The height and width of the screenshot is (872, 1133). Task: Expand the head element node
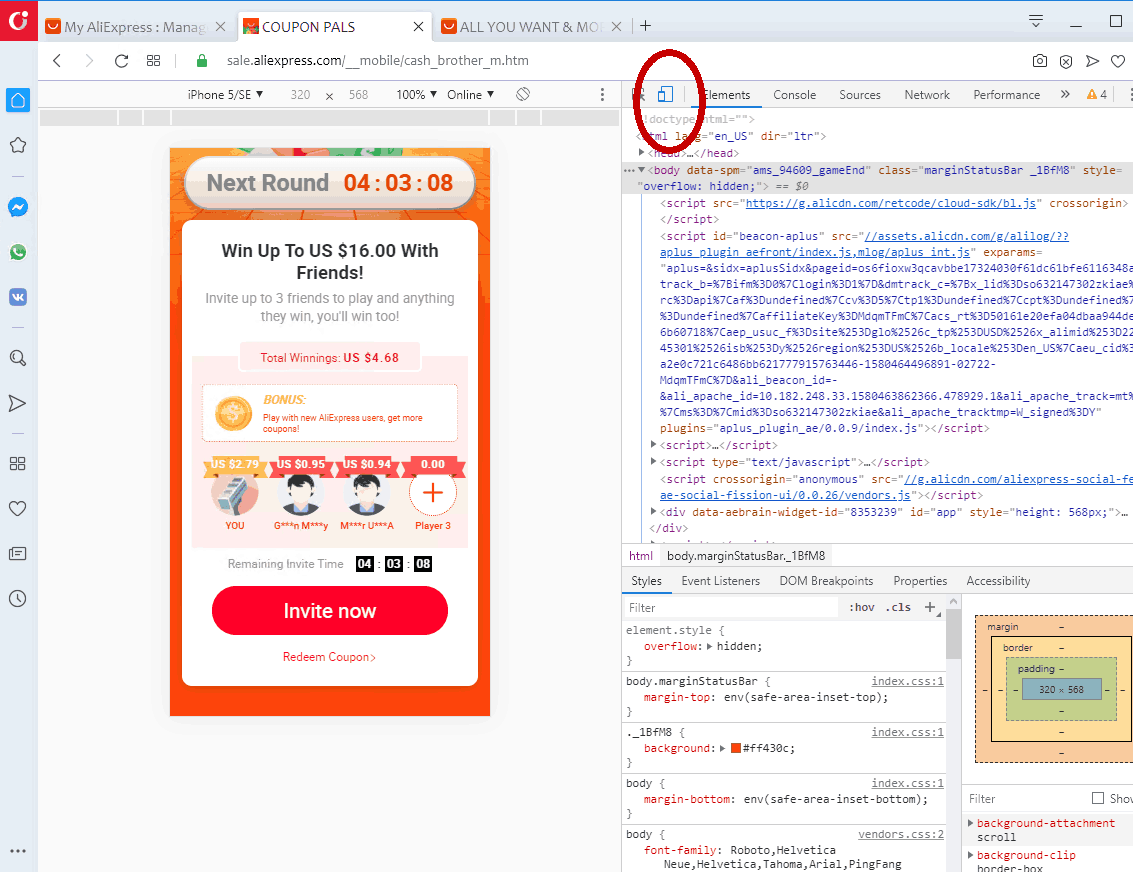coord(642,152)
